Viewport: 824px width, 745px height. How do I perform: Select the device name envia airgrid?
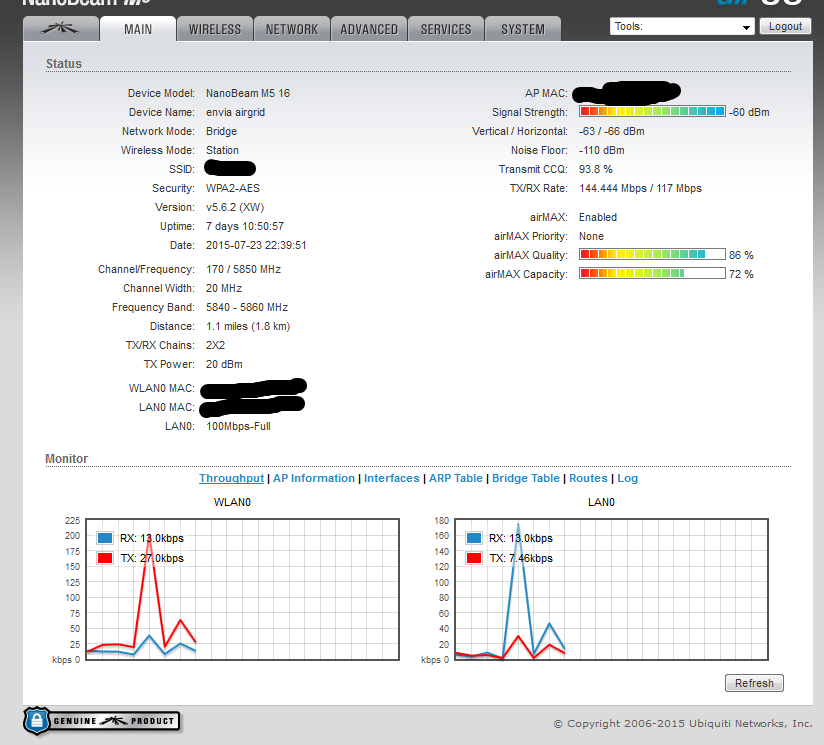[x=235, y=112]
